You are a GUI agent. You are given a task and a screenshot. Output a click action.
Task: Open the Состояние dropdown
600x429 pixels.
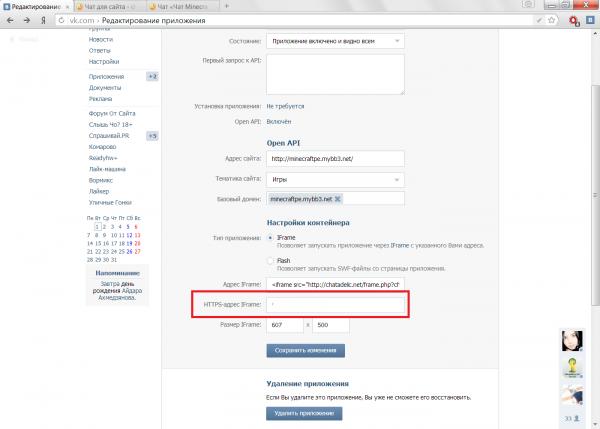point(334,41)
